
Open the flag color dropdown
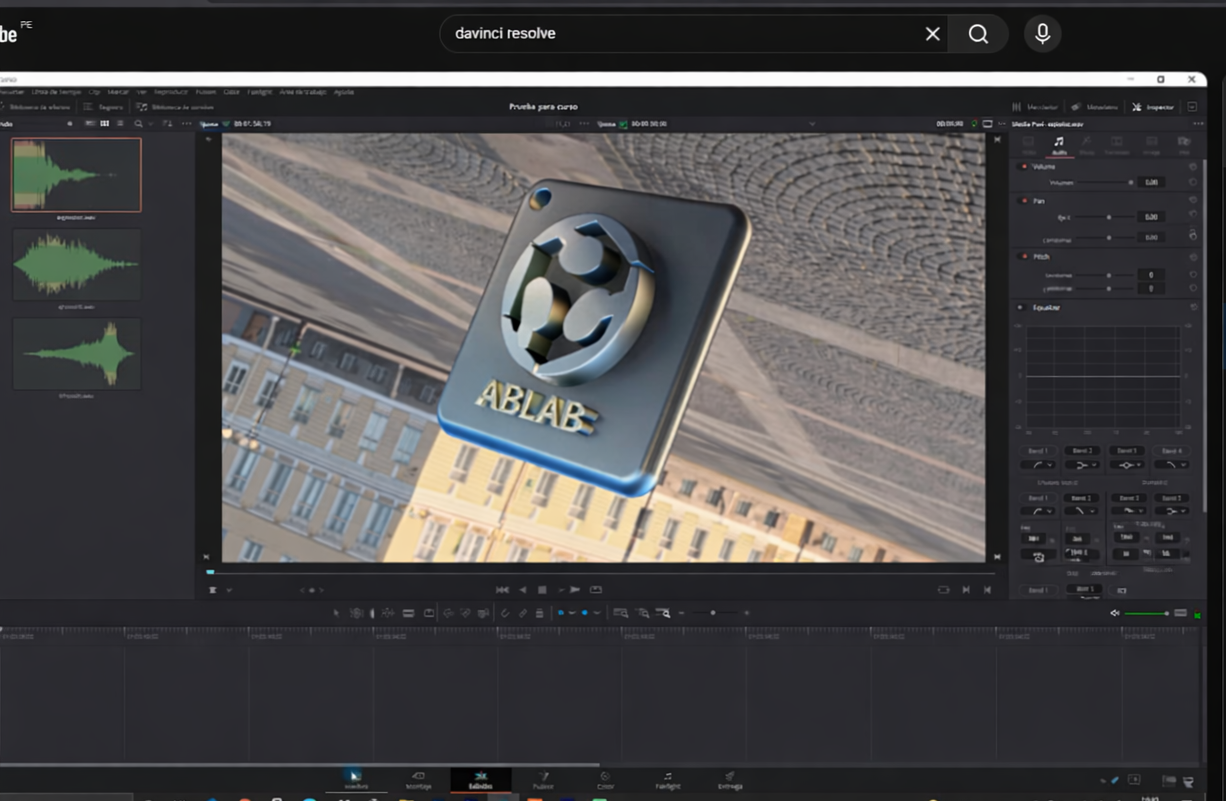coord(572,613)
